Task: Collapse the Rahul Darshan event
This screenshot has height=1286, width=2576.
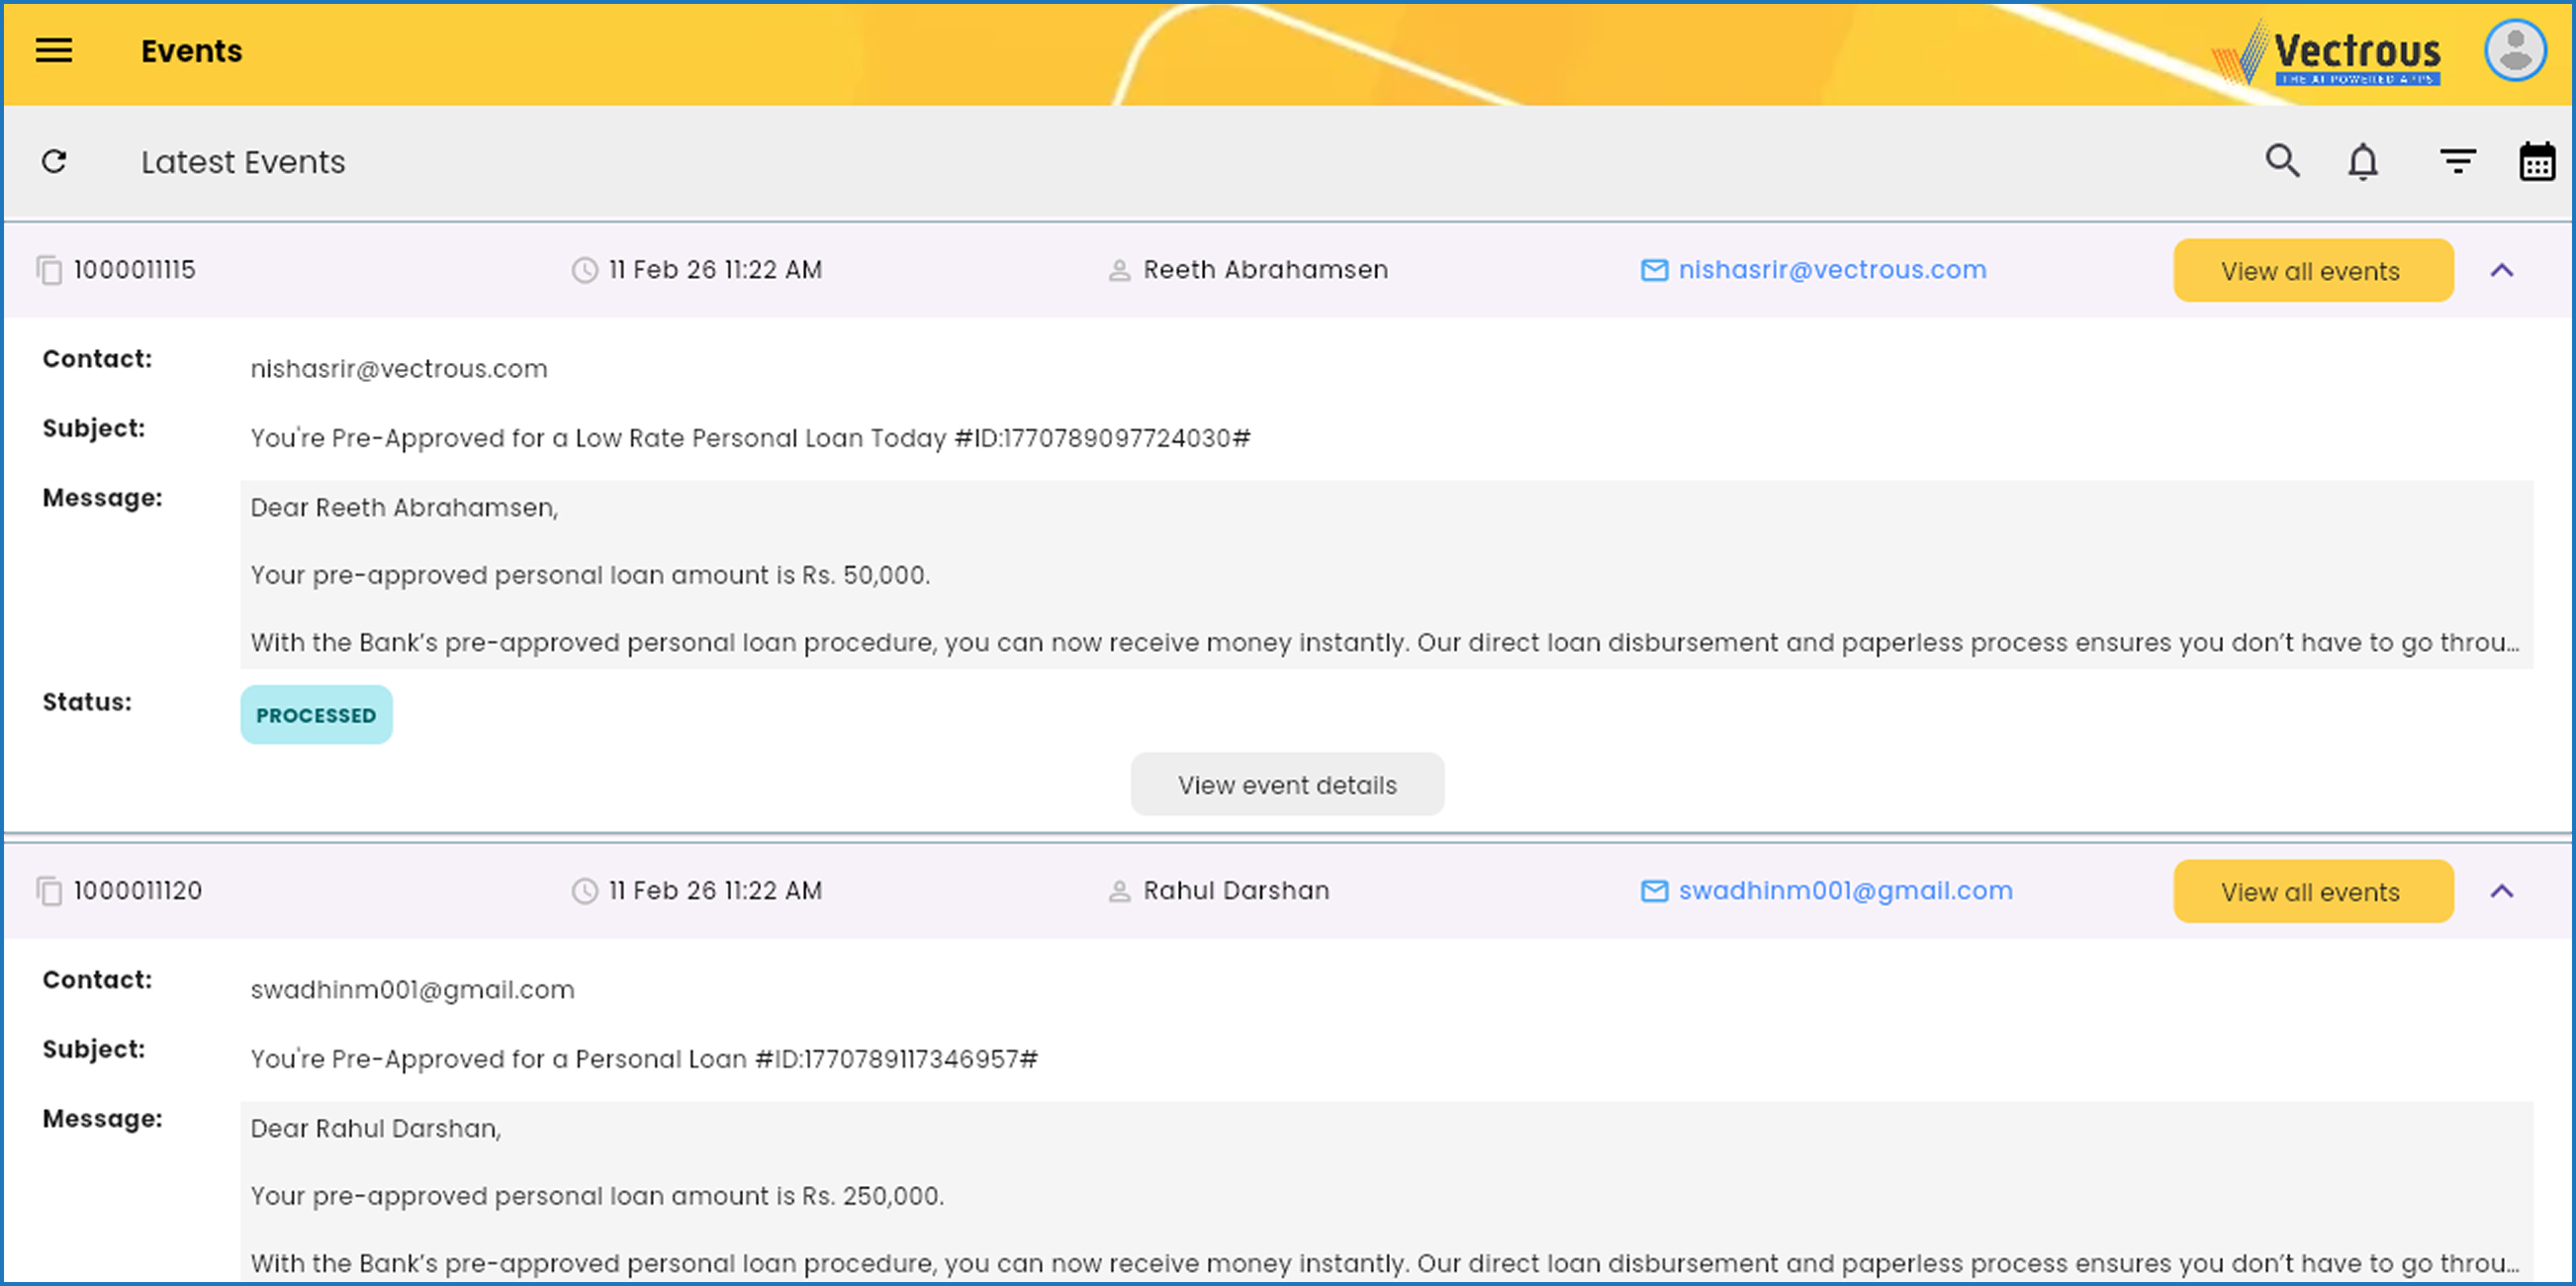Action: point(2501,891)
